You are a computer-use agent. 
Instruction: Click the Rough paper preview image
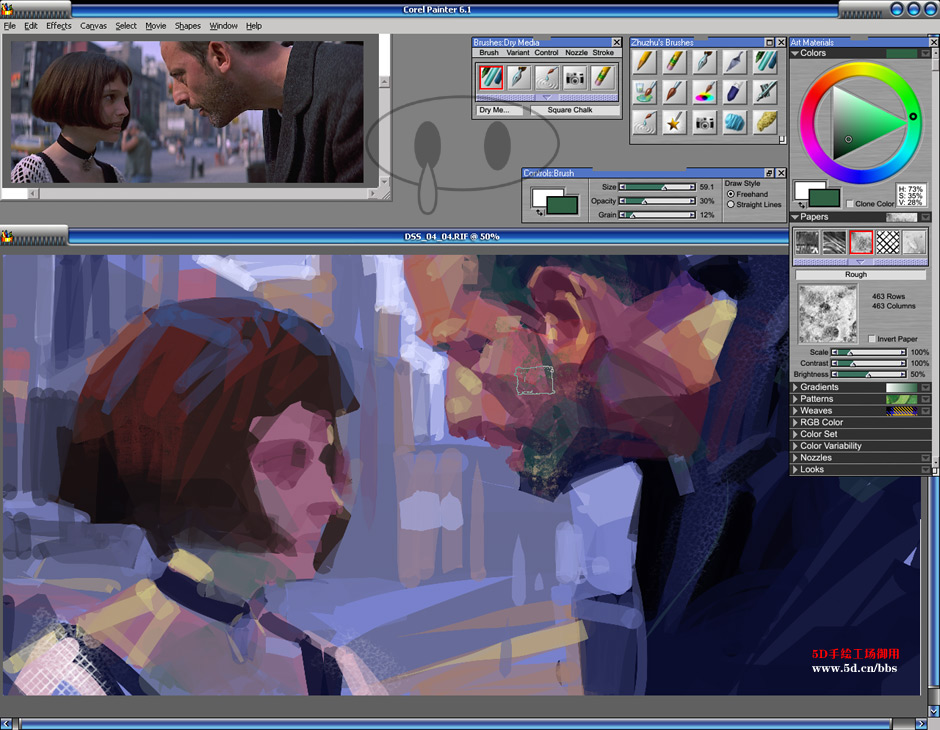tap(828, 313)
